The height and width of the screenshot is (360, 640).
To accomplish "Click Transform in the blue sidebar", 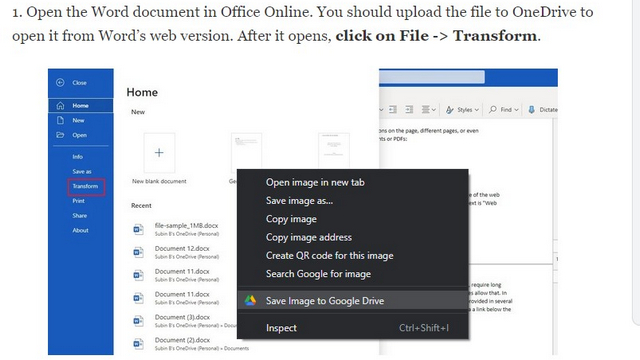I will [85, 186].
